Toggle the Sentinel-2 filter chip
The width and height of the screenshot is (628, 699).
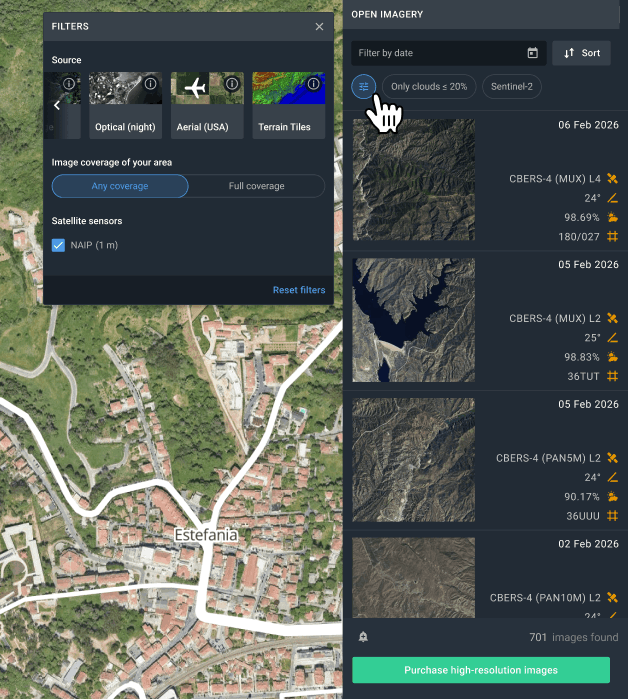pos(512,86)
